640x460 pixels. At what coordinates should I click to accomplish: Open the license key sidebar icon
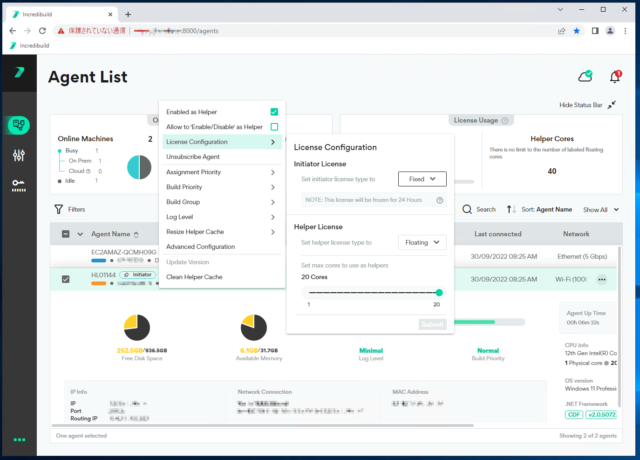(19, 184)
